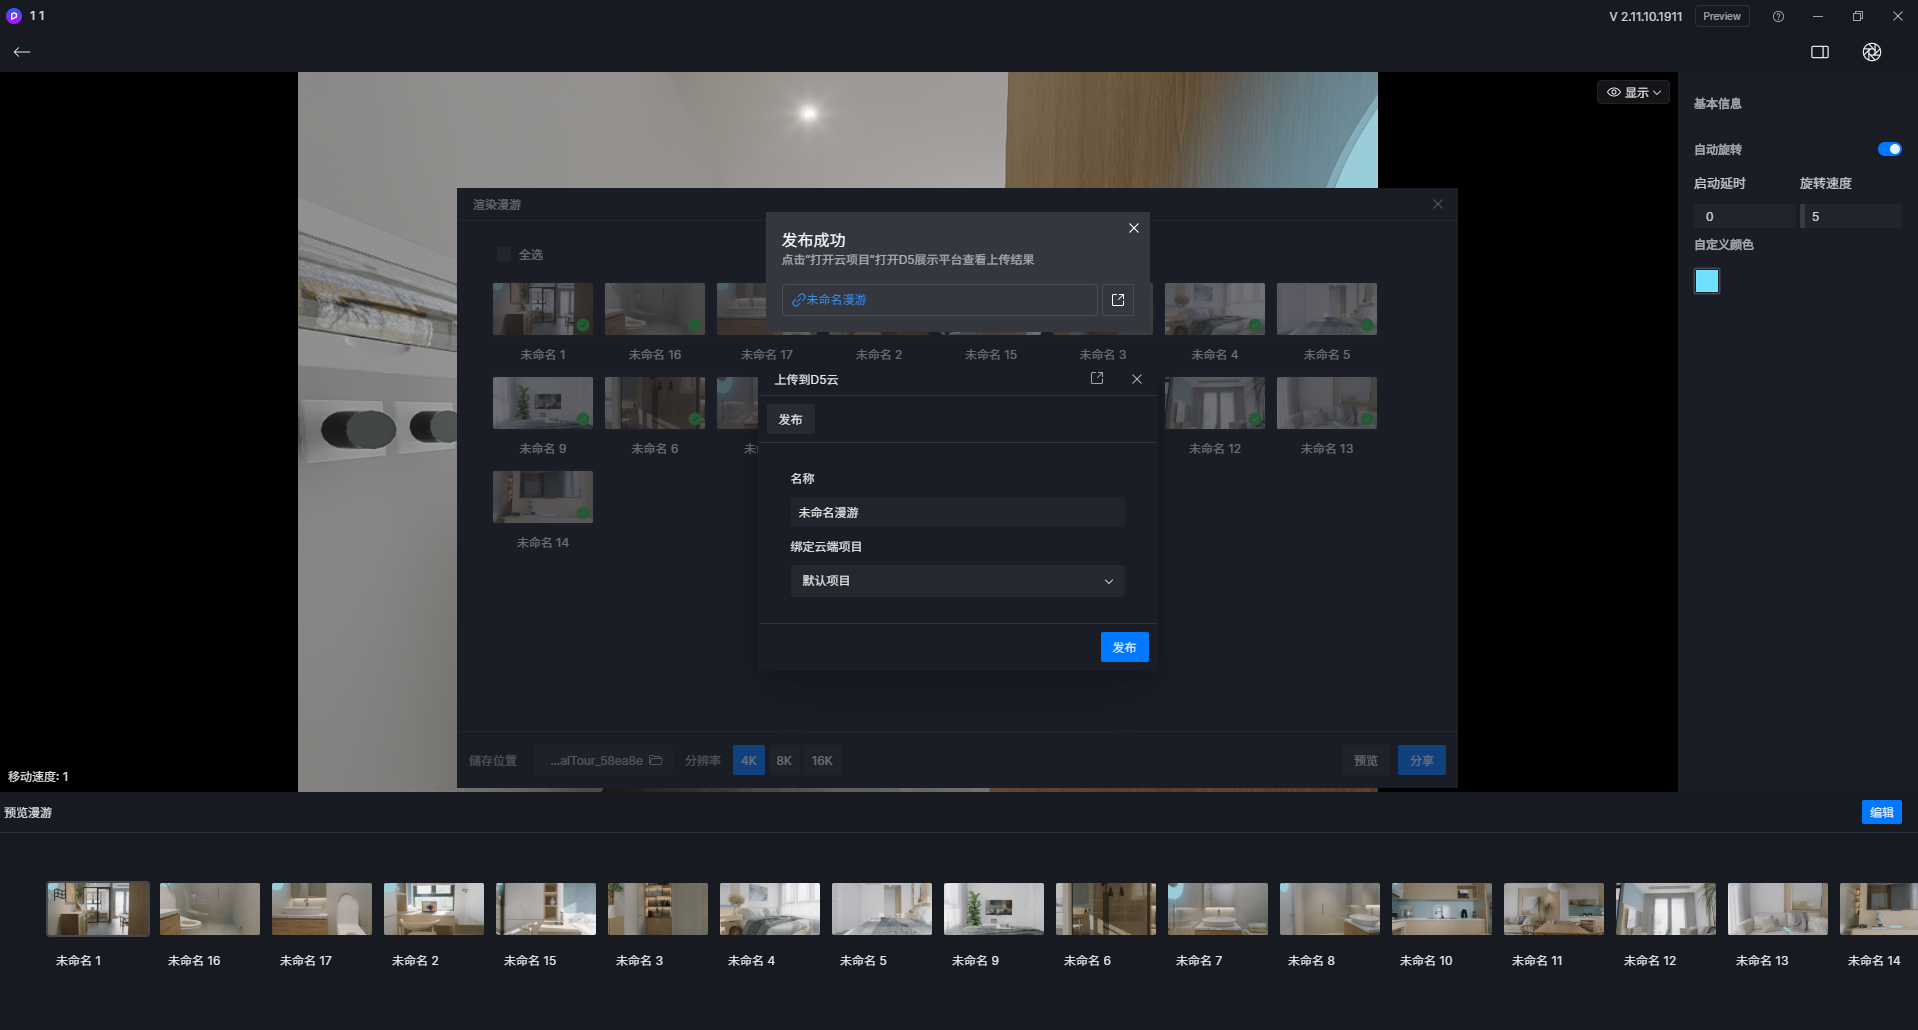The image size is (1918, 1030).
Task: Select preview strip thumbnail 未命名 10
Action: [1442, 909]
